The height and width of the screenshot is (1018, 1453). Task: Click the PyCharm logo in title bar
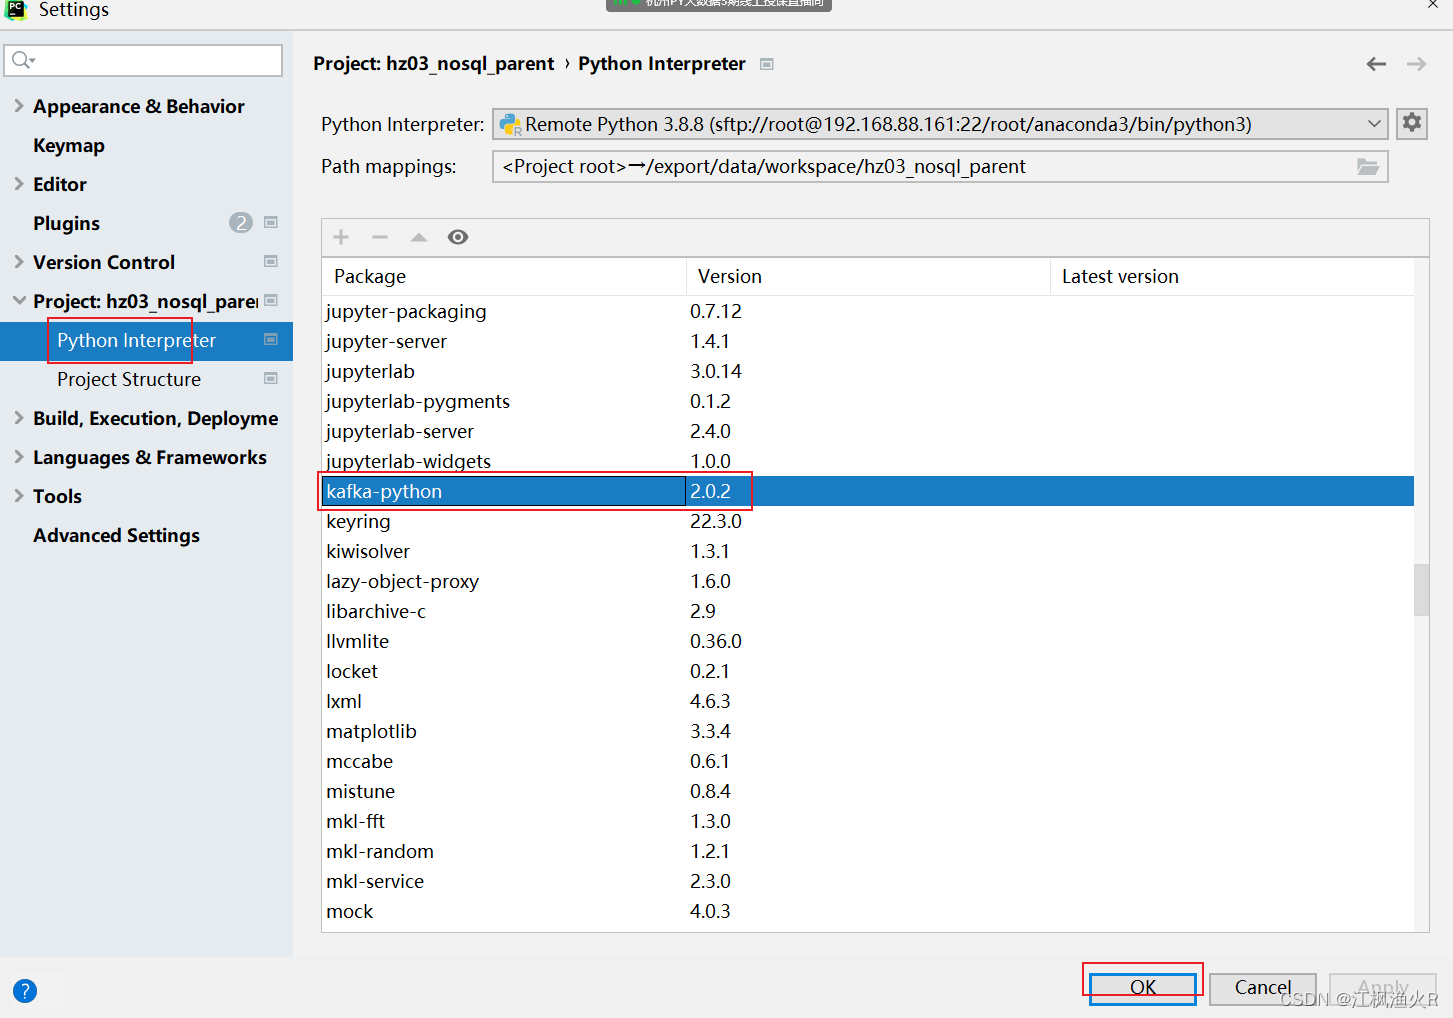16,9
